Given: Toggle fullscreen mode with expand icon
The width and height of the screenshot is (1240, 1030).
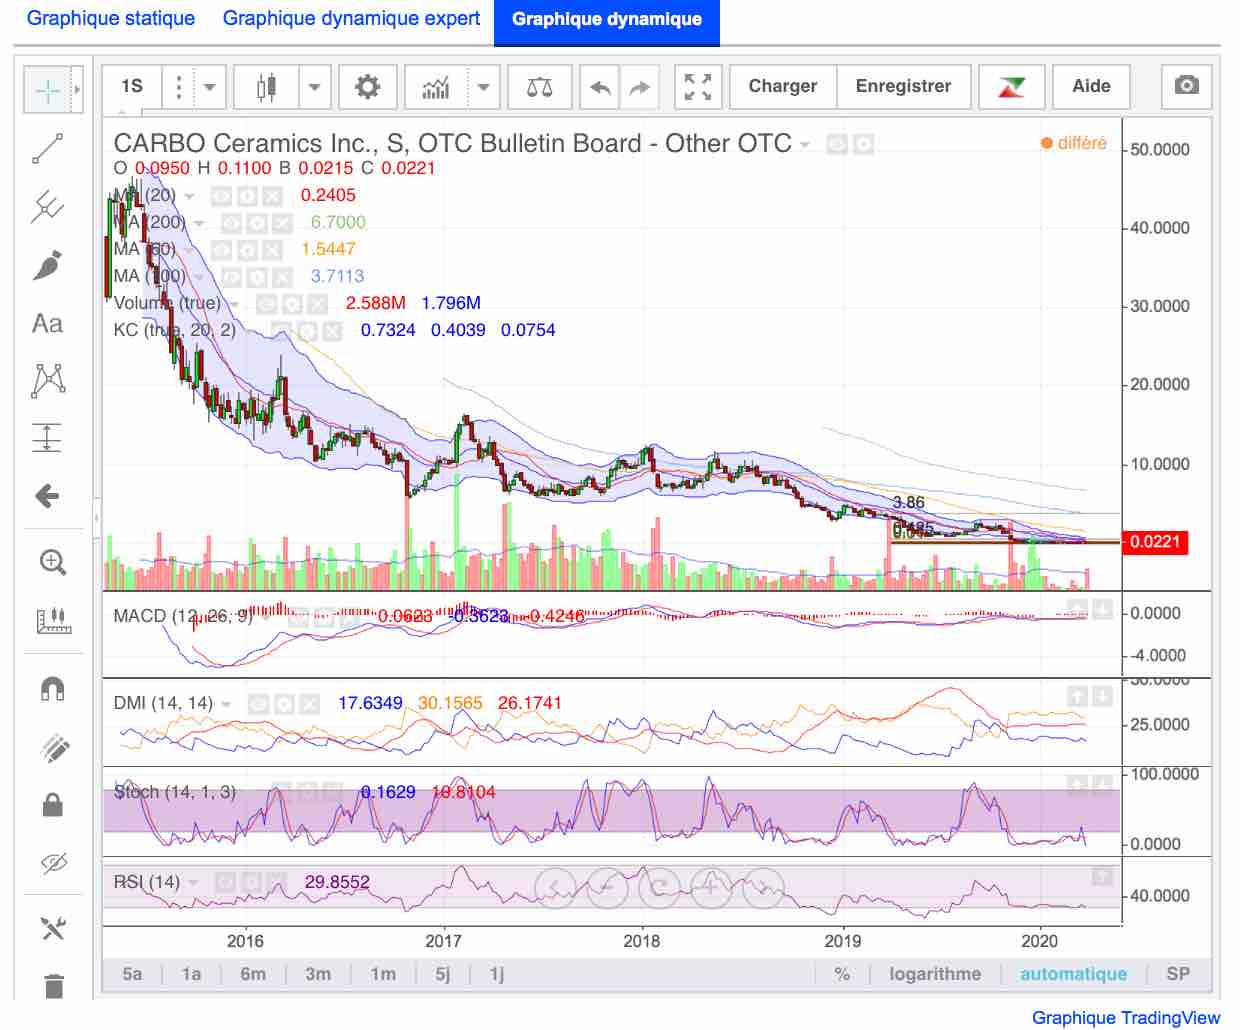Looking at the screenshot, I should point(698,87).
